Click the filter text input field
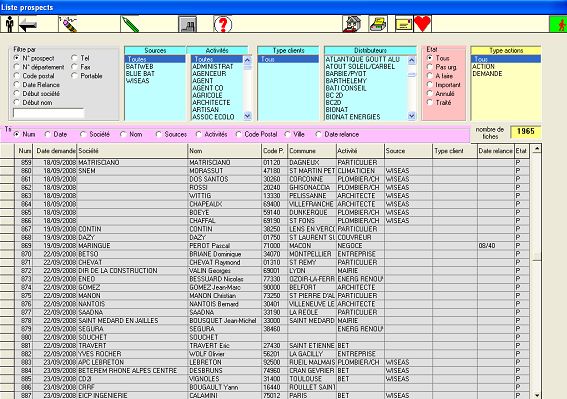This screenshot has width=567, height=399. (x=49, y=113)
